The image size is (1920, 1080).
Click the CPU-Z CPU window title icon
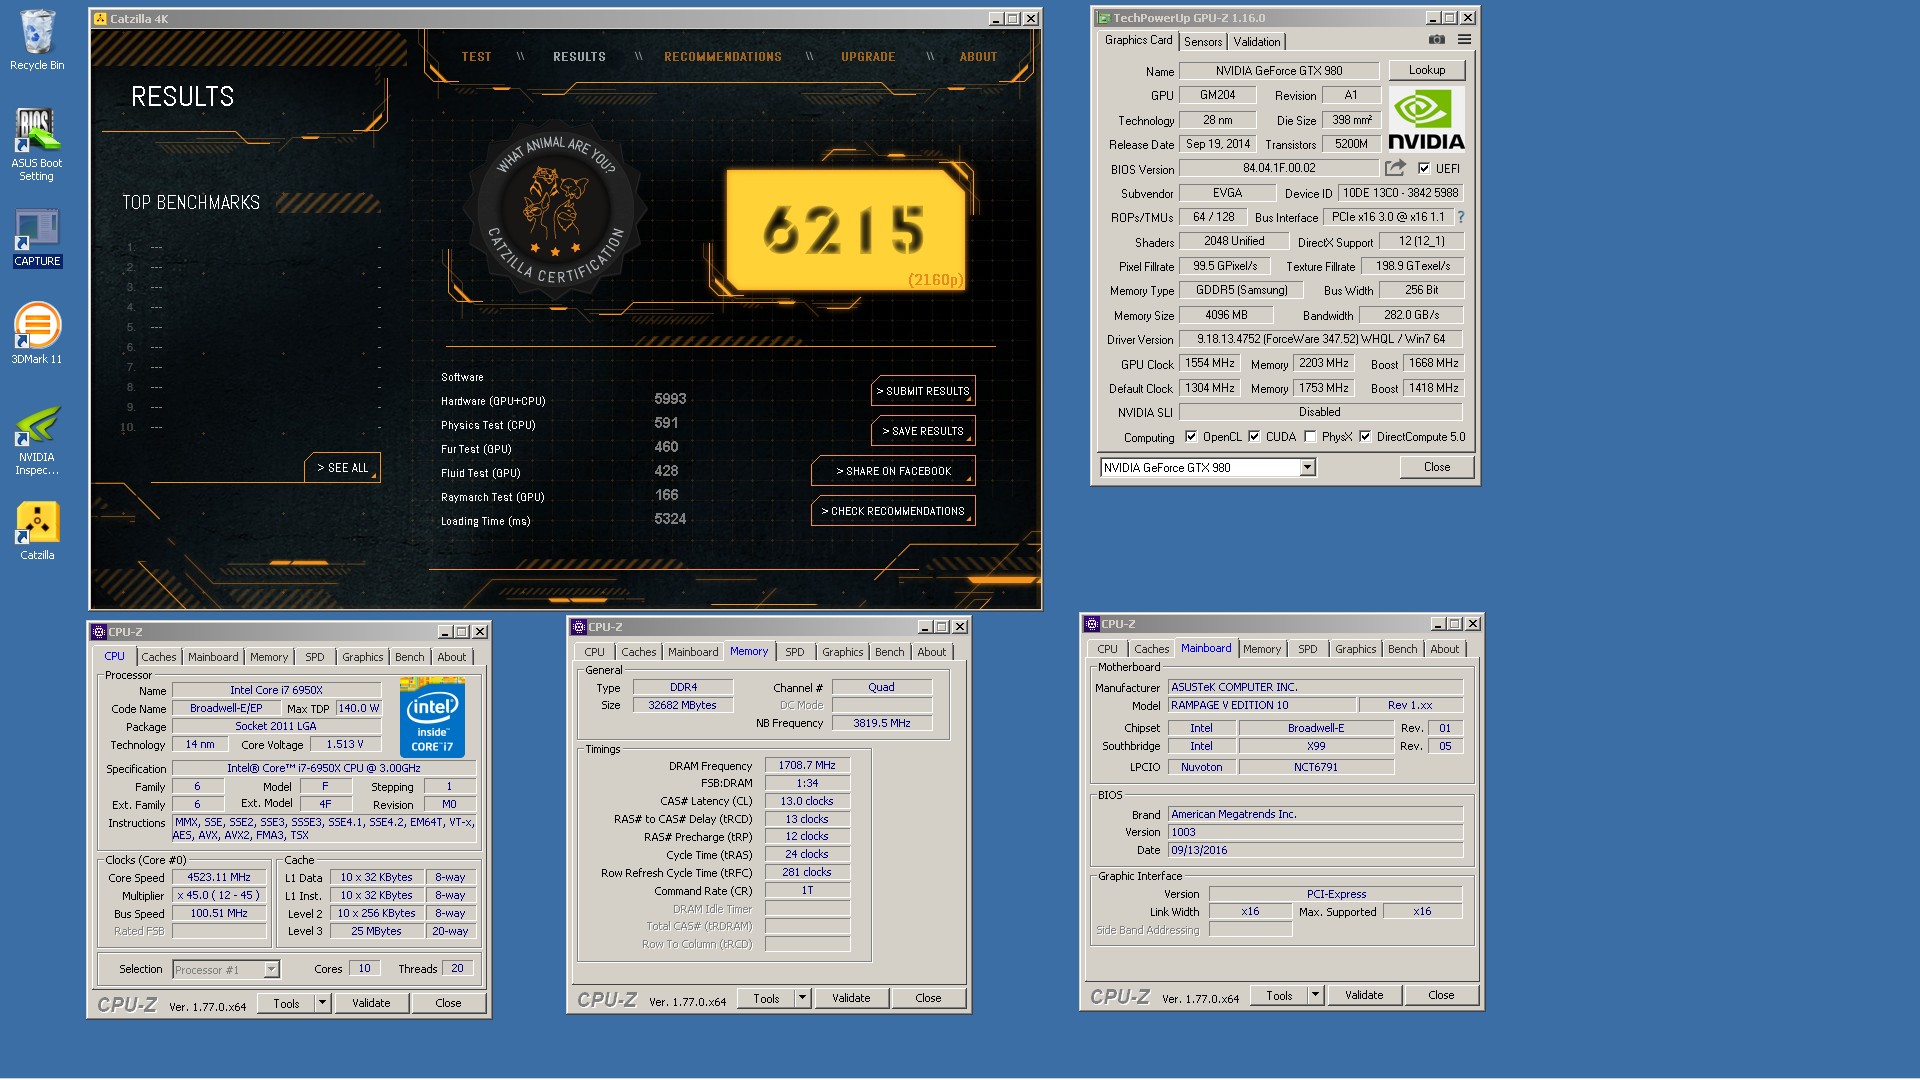click(98, 632)
